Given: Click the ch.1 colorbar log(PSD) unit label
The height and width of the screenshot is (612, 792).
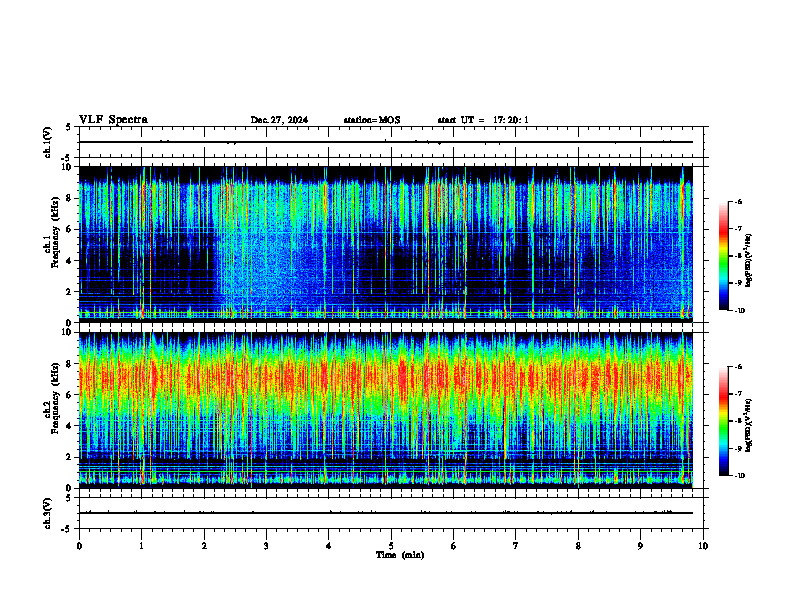Looking at the screenshot, I should [x=749, y=260].
